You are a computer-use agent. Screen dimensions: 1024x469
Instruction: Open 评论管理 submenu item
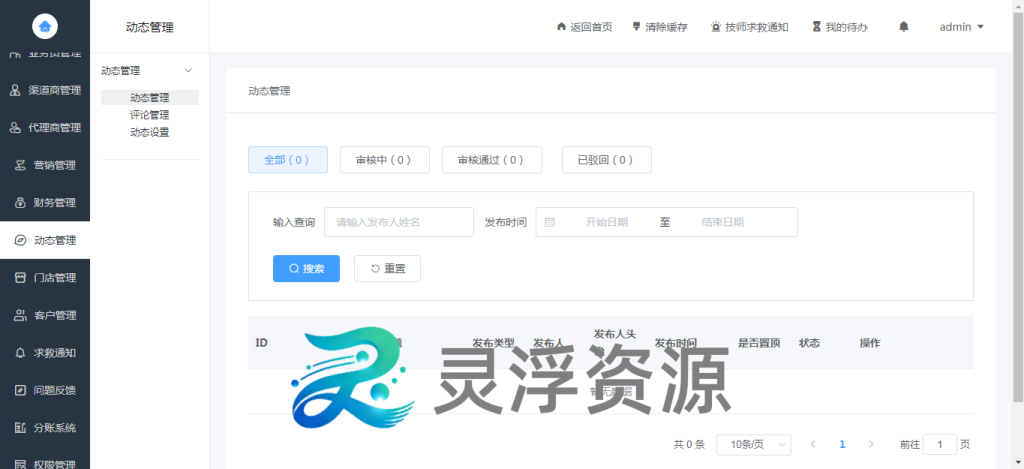pyautogui.click(x=150, y=115)
